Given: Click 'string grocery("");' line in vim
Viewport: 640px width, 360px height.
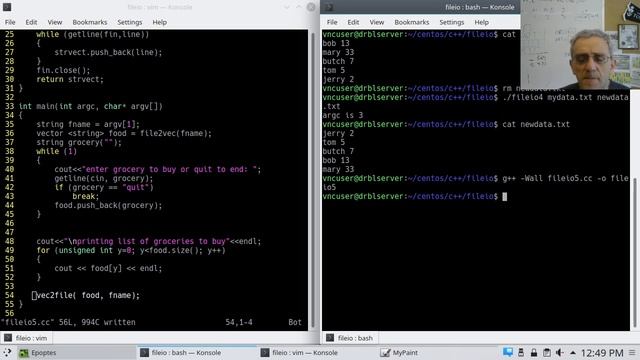Looking at the screenshot, I should 79,142.
